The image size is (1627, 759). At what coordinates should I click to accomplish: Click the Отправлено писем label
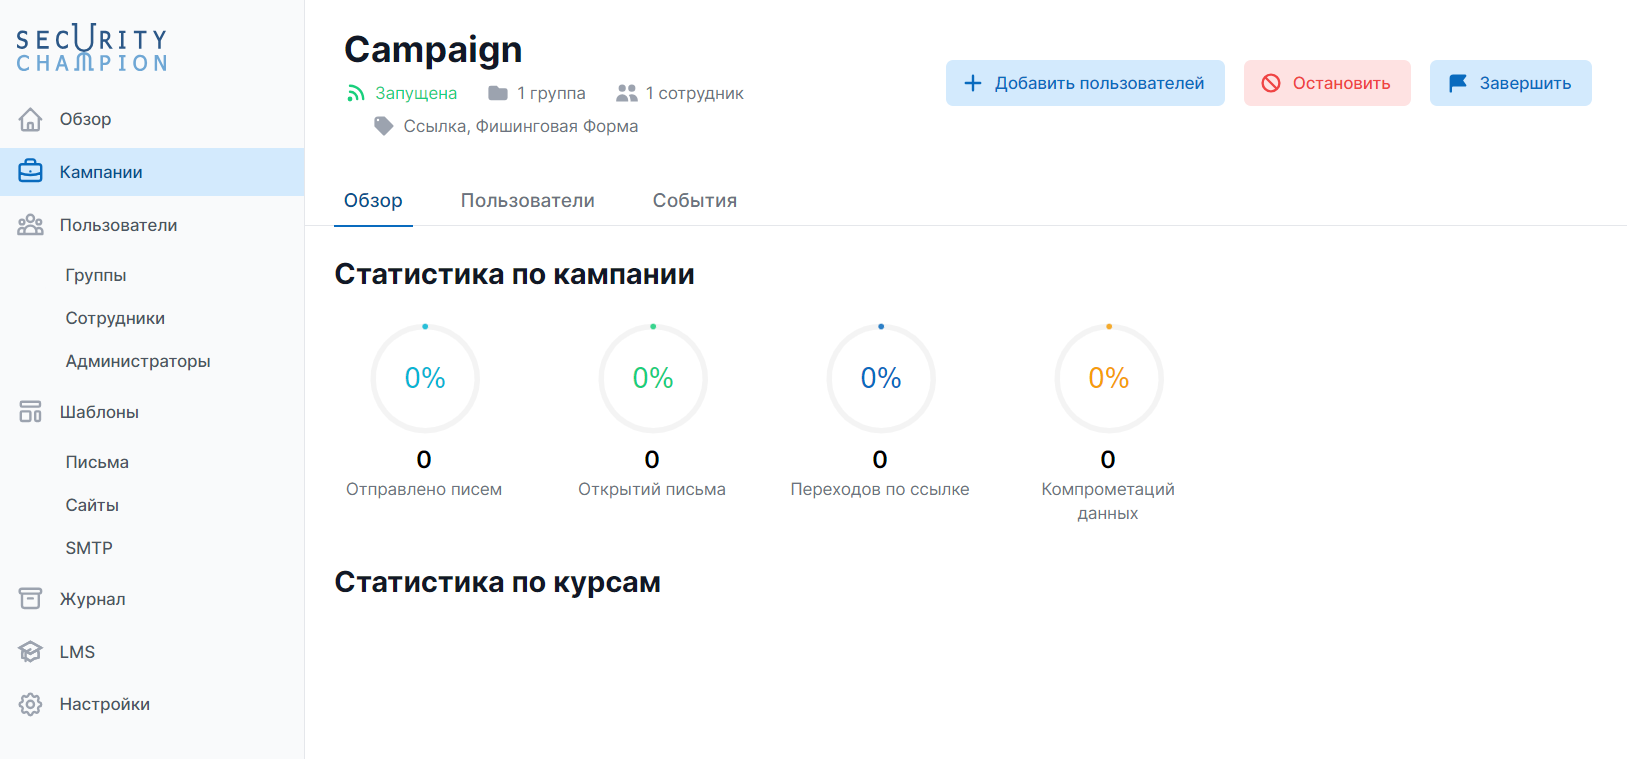pos(424,489)
